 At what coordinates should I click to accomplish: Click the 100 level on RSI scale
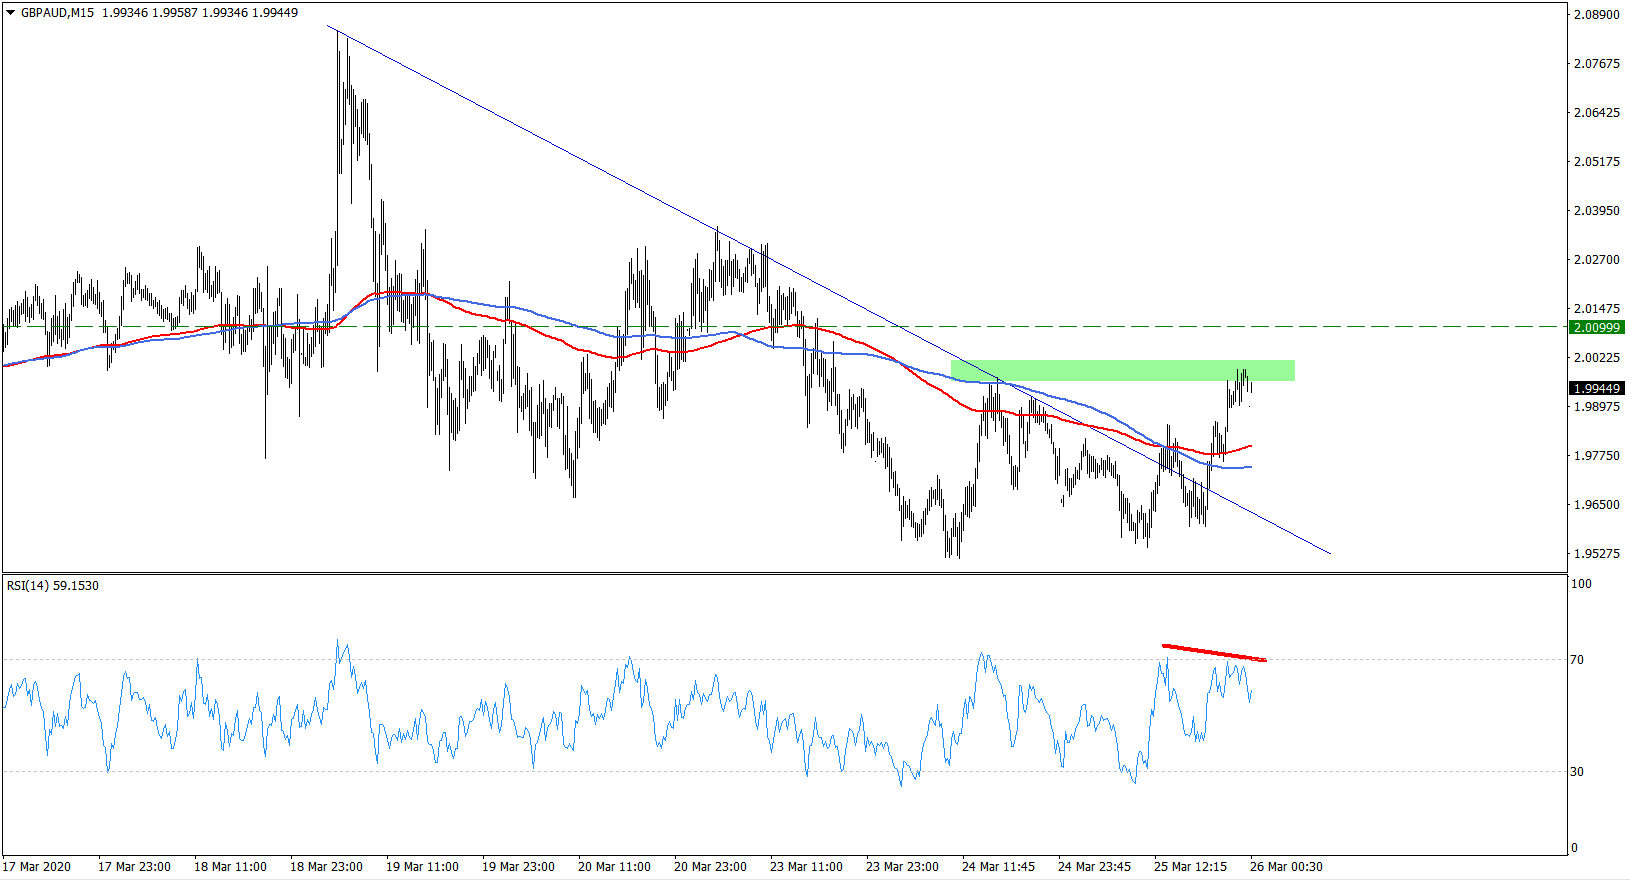(x=1580, y=584)
